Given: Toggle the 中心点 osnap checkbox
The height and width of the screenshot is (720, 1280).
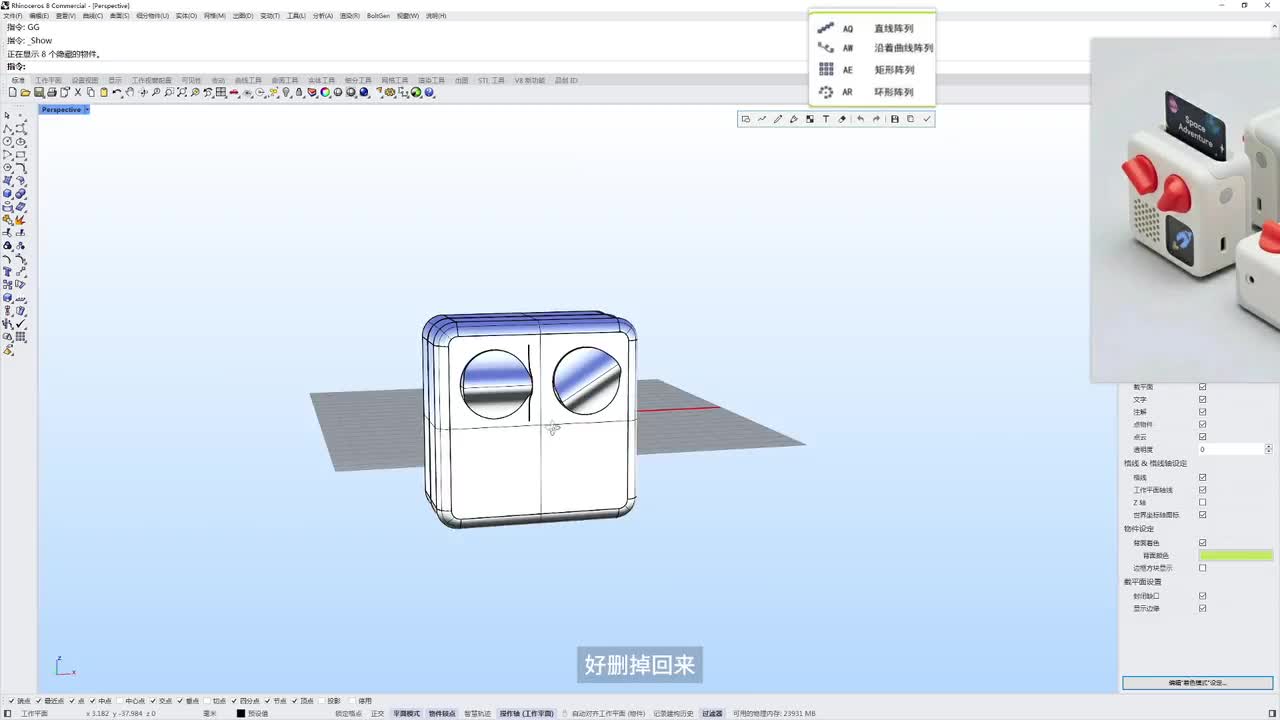Looking at the screenshot, I should pyautogui.click(x=120, y=701).
